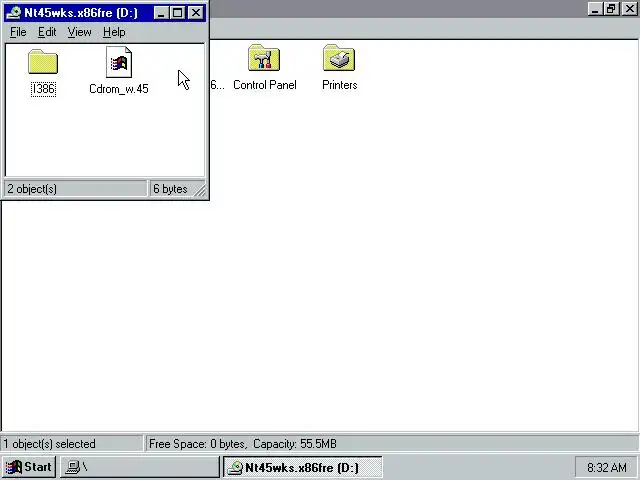
Task: Click the '2 object(s)' status text
Action: click(x=32, y=189)
